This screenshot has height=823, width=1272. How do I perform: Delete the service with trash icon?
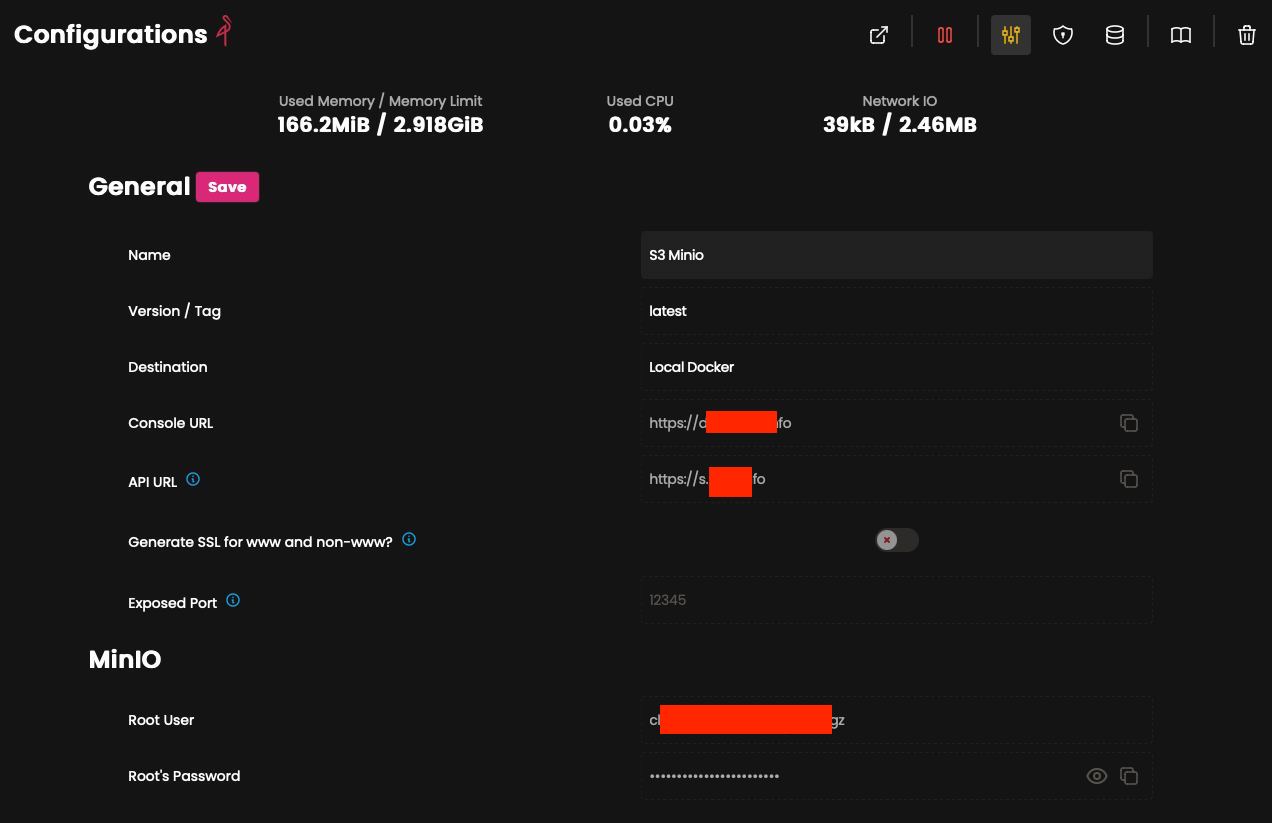pyautogui.click(x=1247, y=35)
